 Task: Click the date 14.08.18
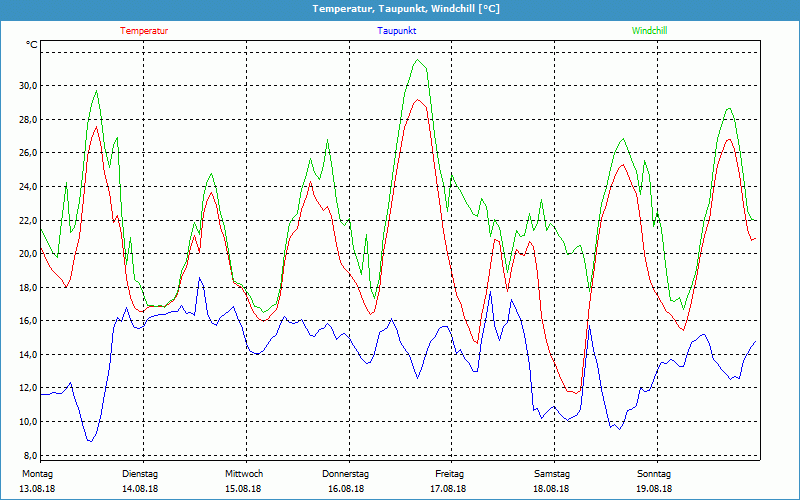[140, 489]
